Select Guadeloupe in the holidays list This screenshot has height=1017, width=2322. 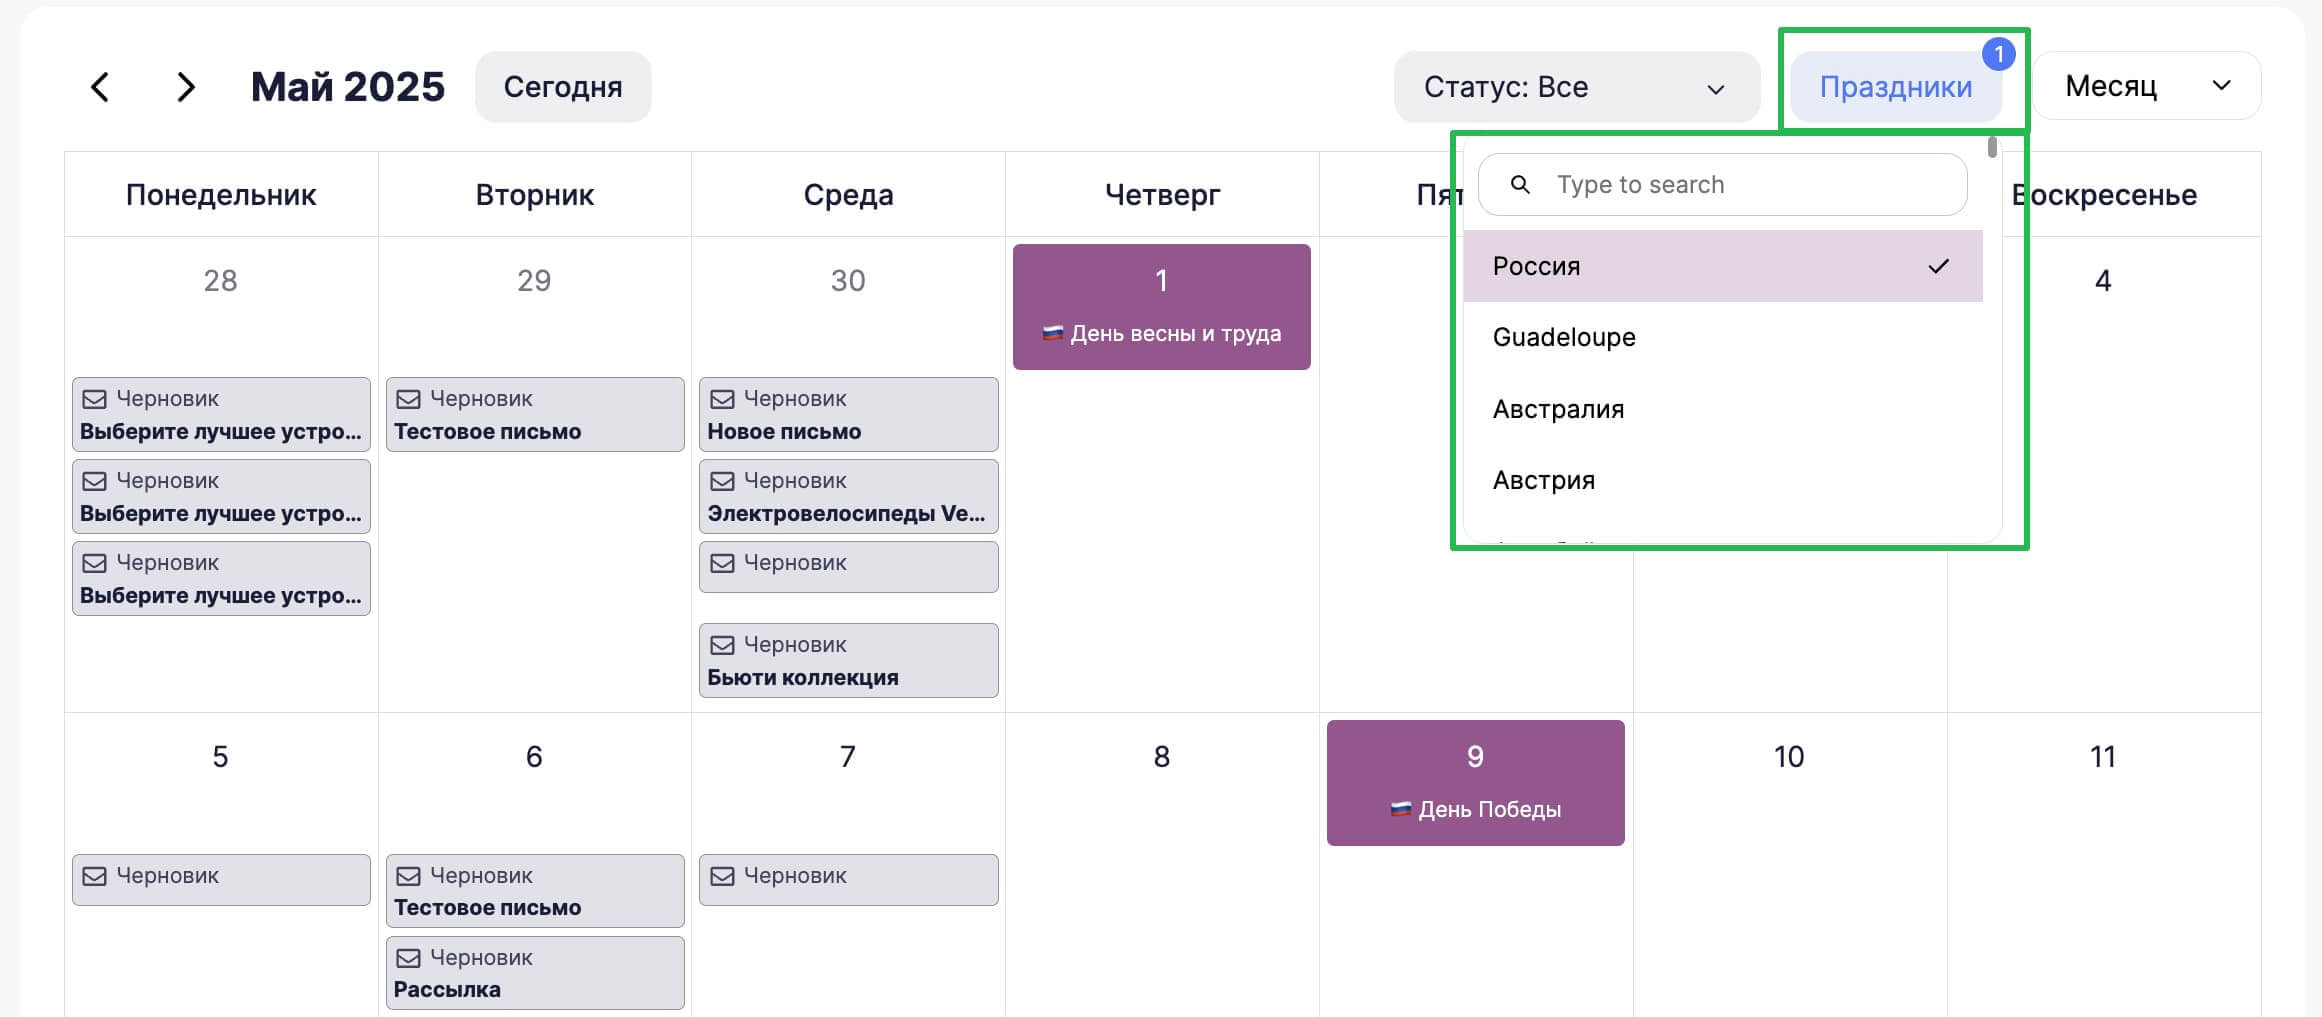click(x=1723, y=337)
